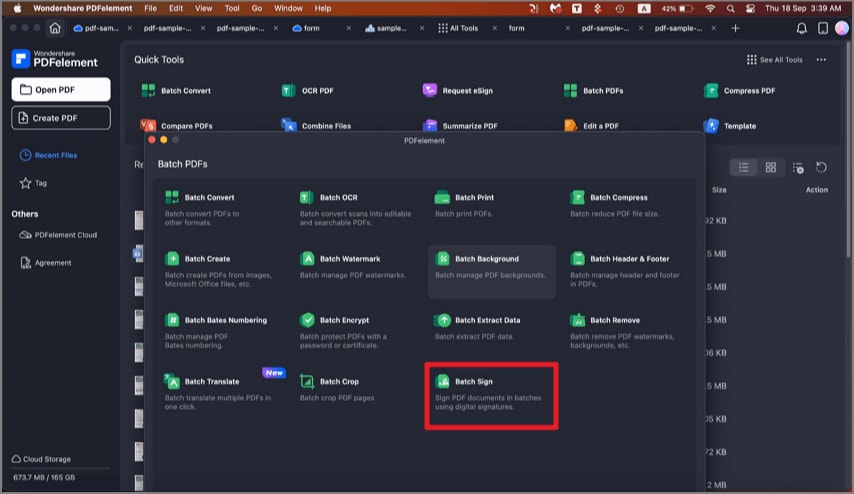The image size is (854, 494).
Task: Select Batch Background tool
Action: (492, 271)
